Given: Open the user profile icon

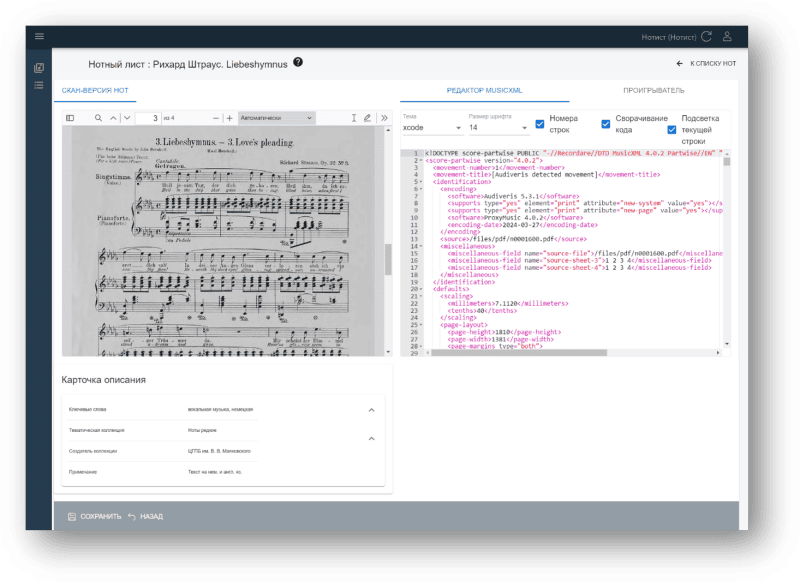Looking at the screenshot, I should click(727, 37).
